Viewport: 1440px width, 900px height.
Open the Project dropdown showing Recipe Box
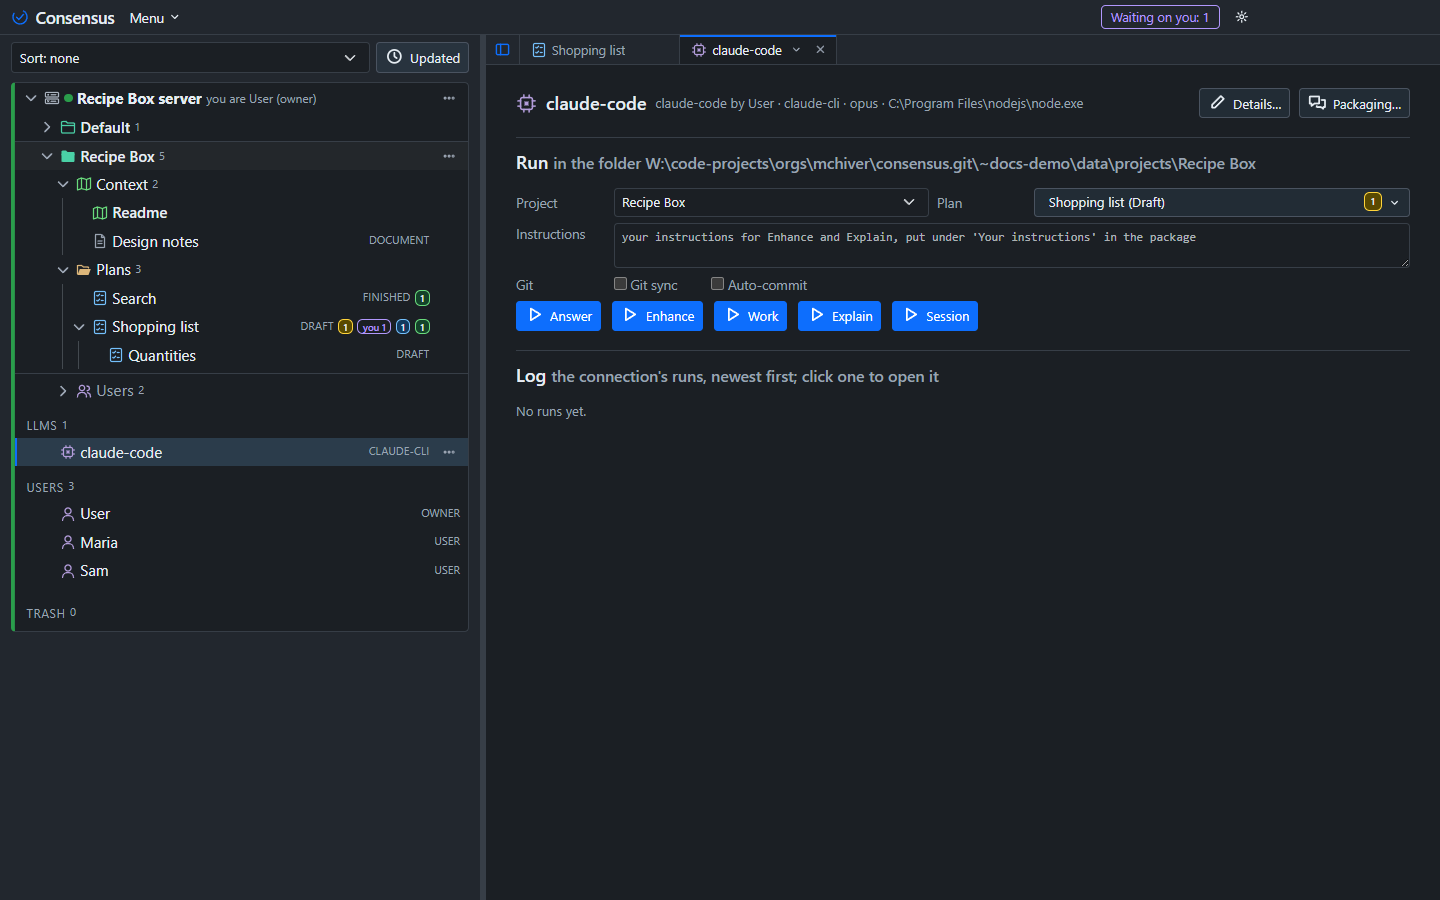point(770,202)
